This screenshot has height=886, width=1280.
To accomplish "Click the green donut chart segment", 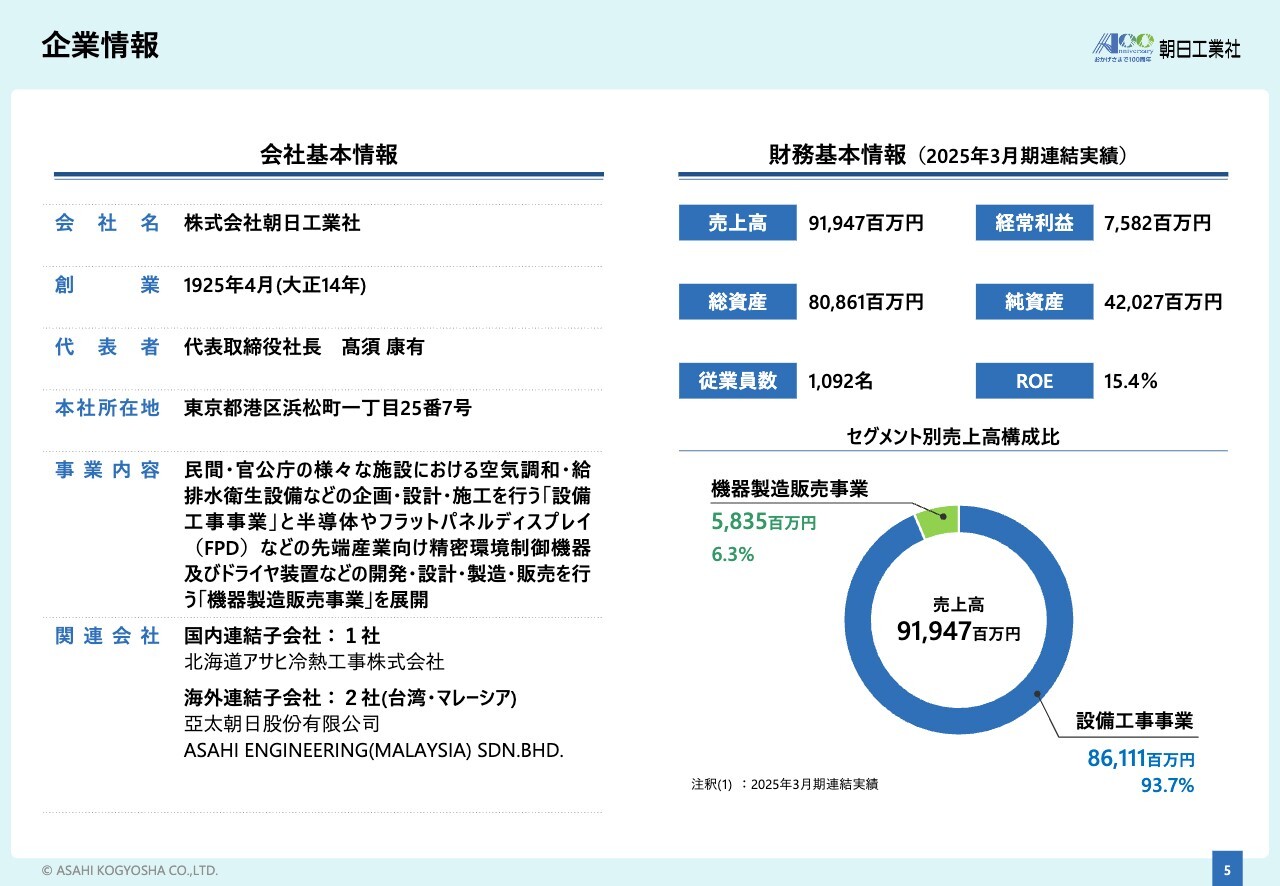I will [x=939, y=522].
